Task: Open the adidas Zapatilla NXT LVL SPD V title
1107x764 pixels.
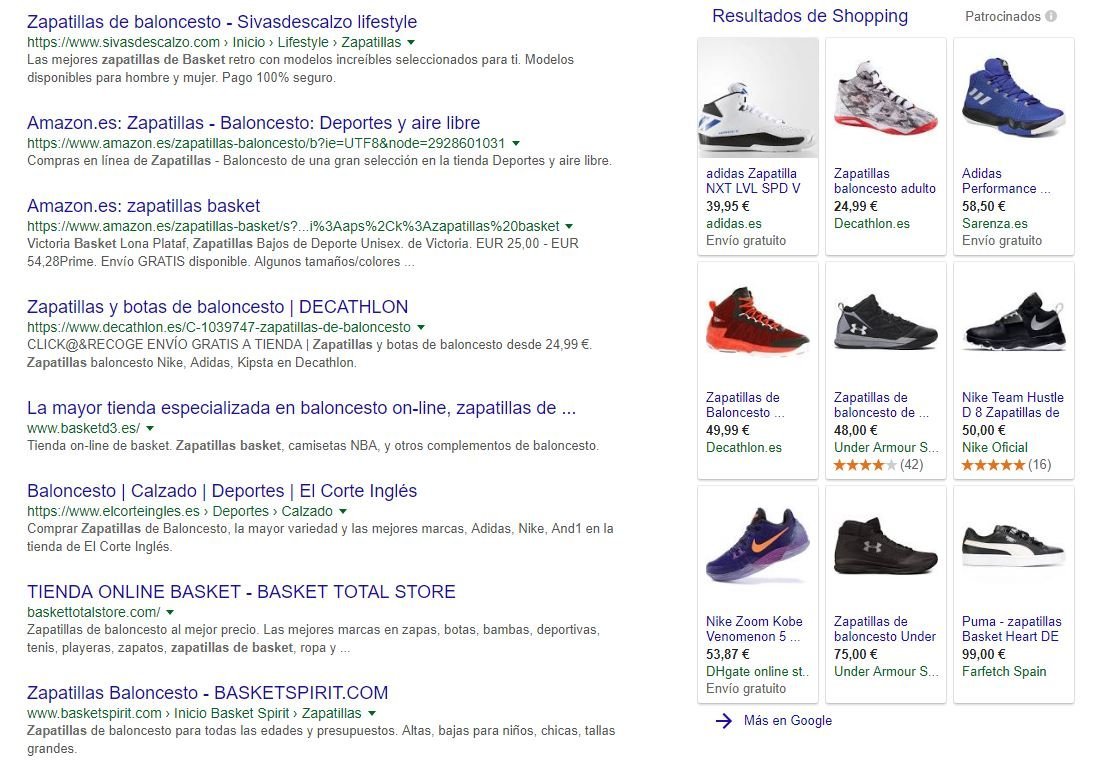Action: pyautogui.click(x=753, y=181)
